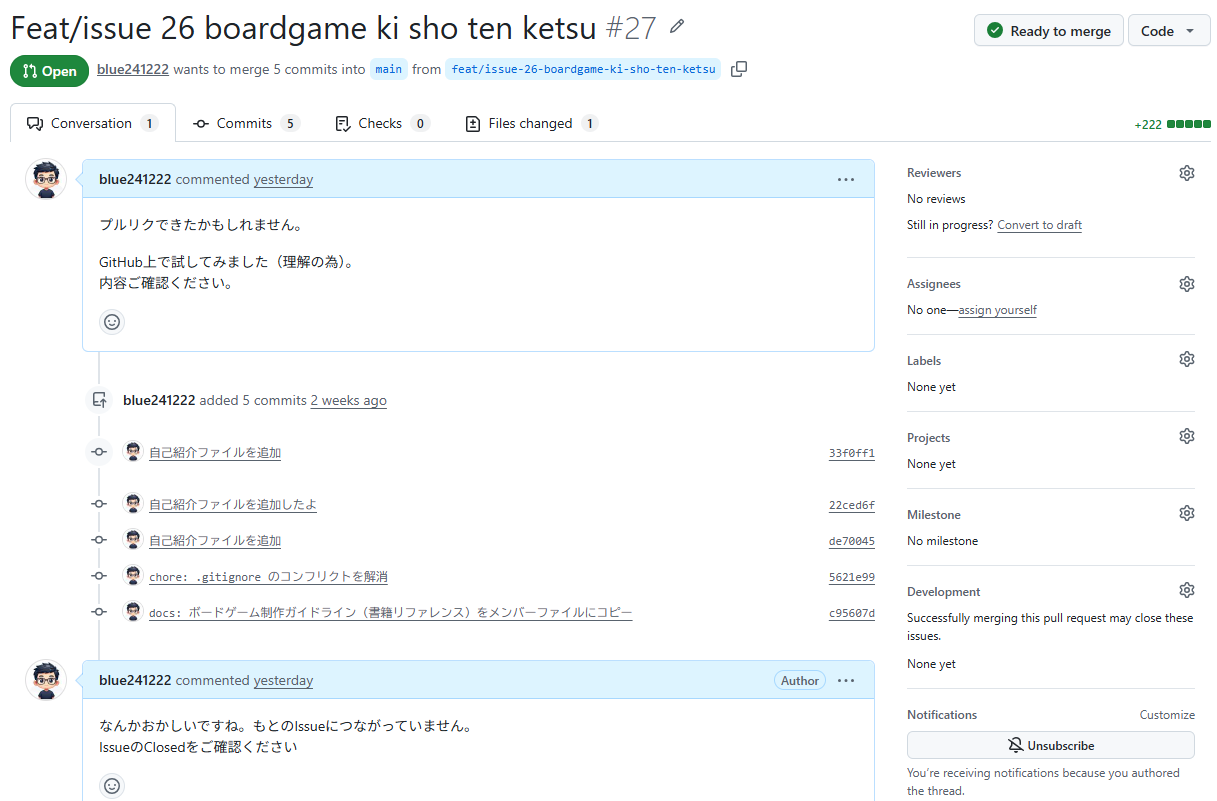
Task: Click the Unsubscribe notifications button
Action: click(x=1050, y=746)
